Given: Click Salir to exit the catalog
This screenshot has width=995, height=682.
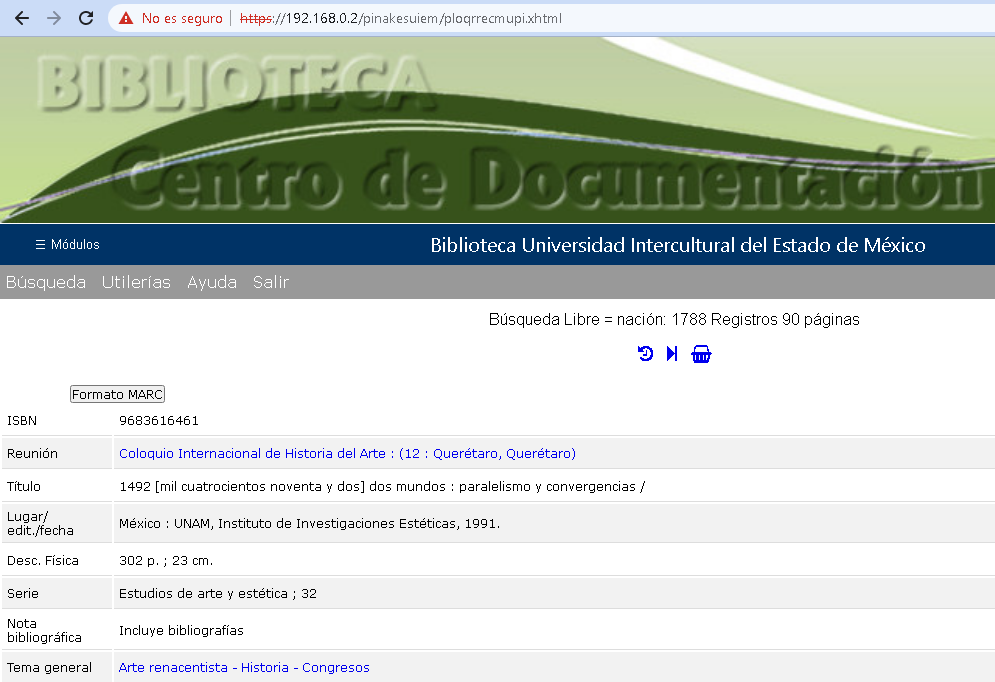Looking at the screenshot, I should (x=271, y=282).
